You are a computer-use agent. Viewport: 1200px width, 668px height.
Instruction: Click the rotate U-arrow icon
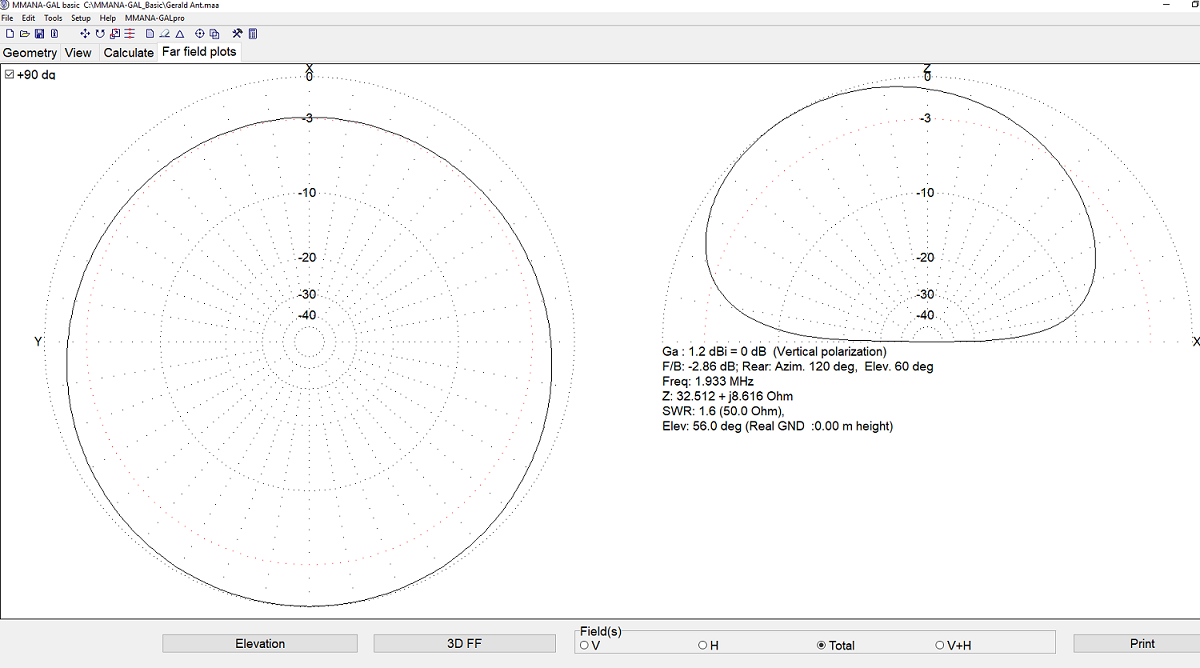pyautogui.click(x=100, y=34)
